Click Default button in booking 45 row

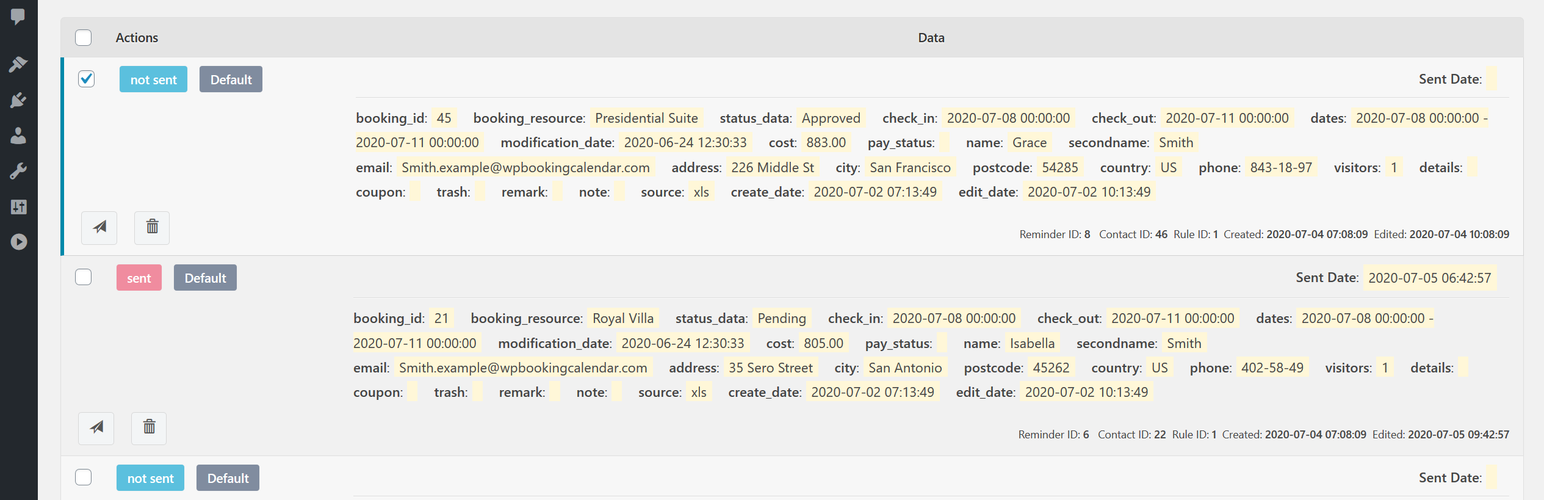pos(231,79)
